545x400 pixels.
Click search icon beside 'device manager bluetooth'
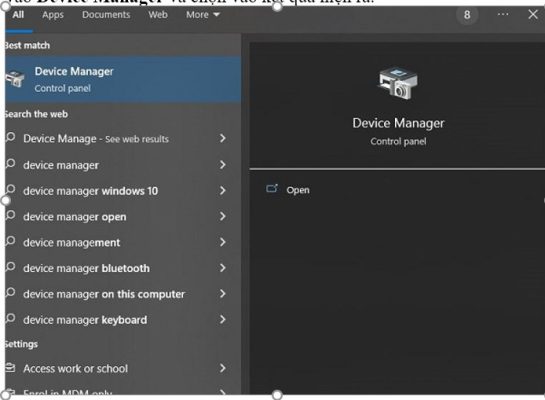(10, 267)
